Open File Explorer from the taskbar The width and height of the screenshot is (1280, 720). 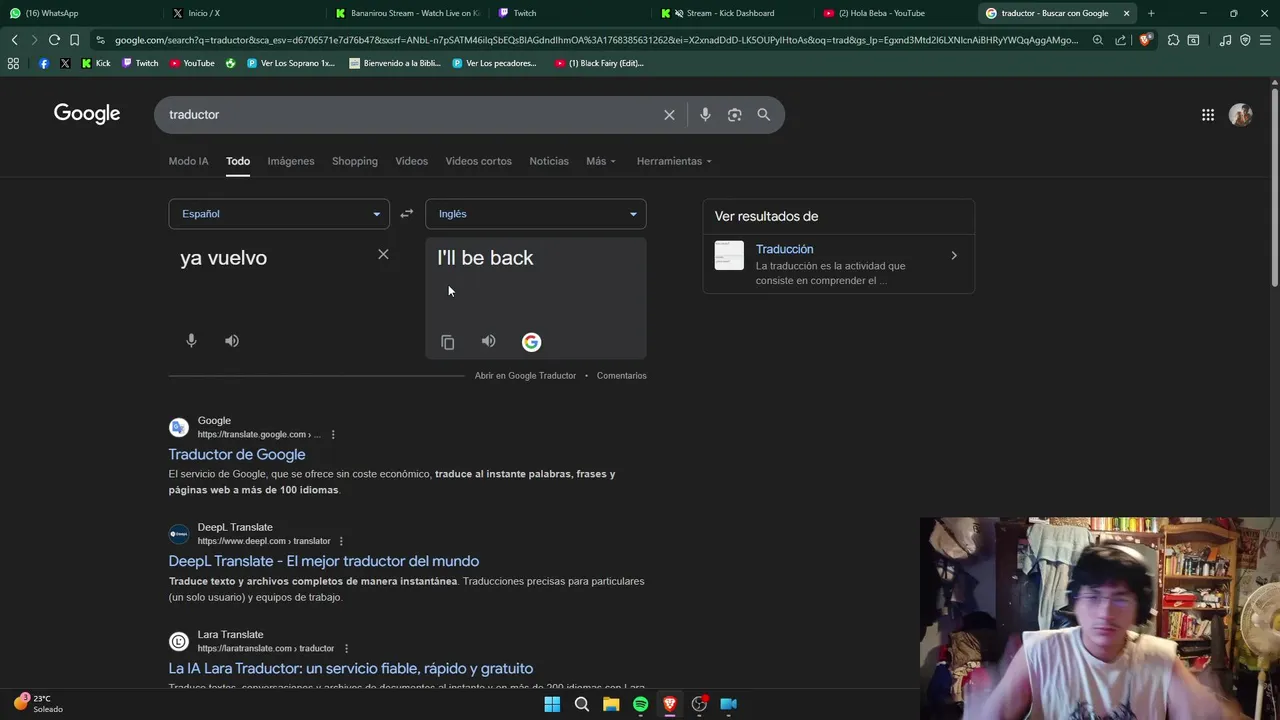point(611,704)
